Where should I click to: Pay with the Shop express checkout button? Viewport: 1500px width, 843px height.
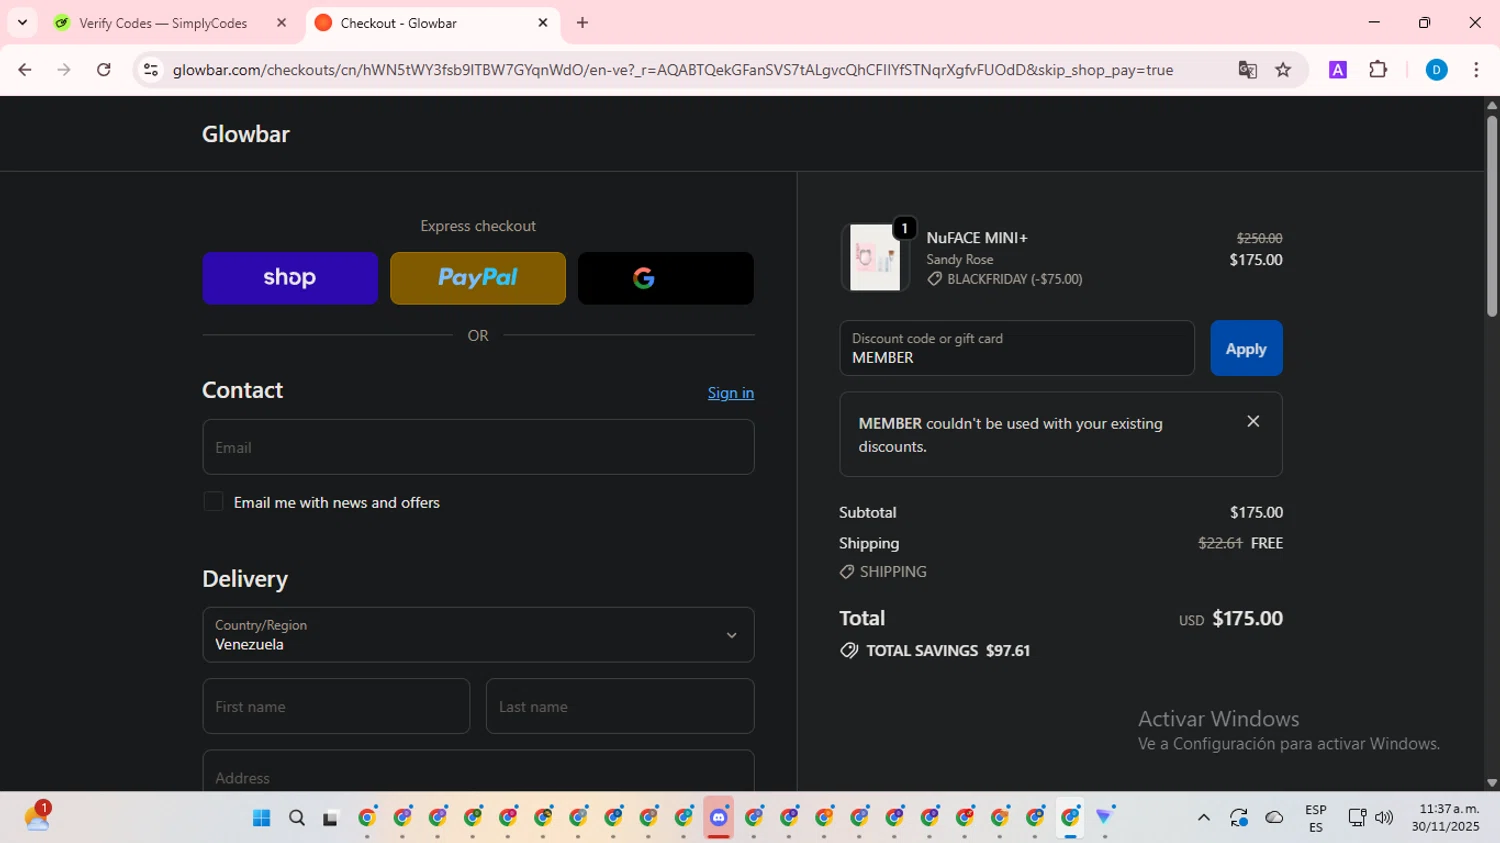pos(290,278)
